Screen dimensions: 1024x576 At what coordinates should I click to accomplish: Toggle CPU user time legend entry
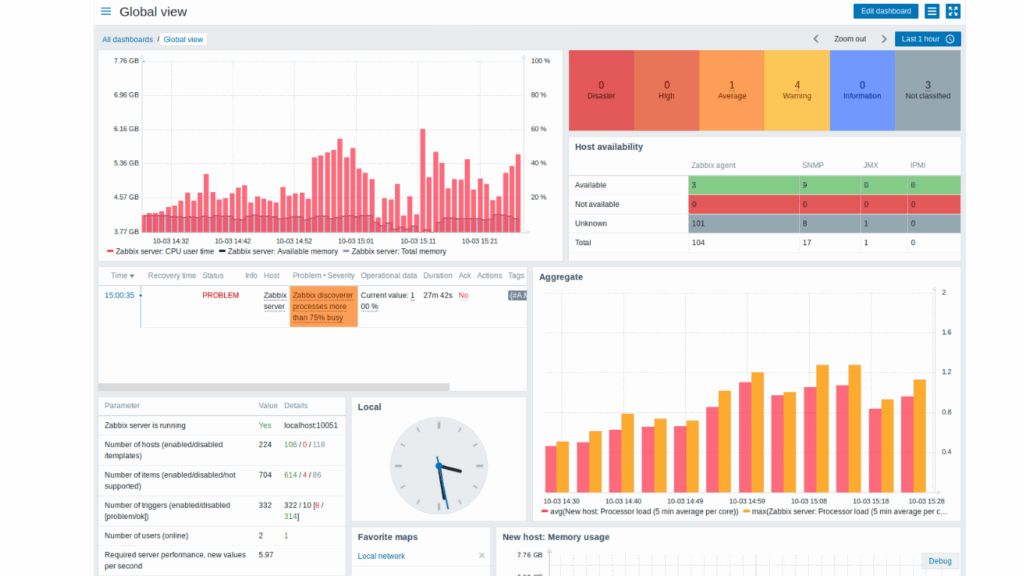tap(160, 252)
